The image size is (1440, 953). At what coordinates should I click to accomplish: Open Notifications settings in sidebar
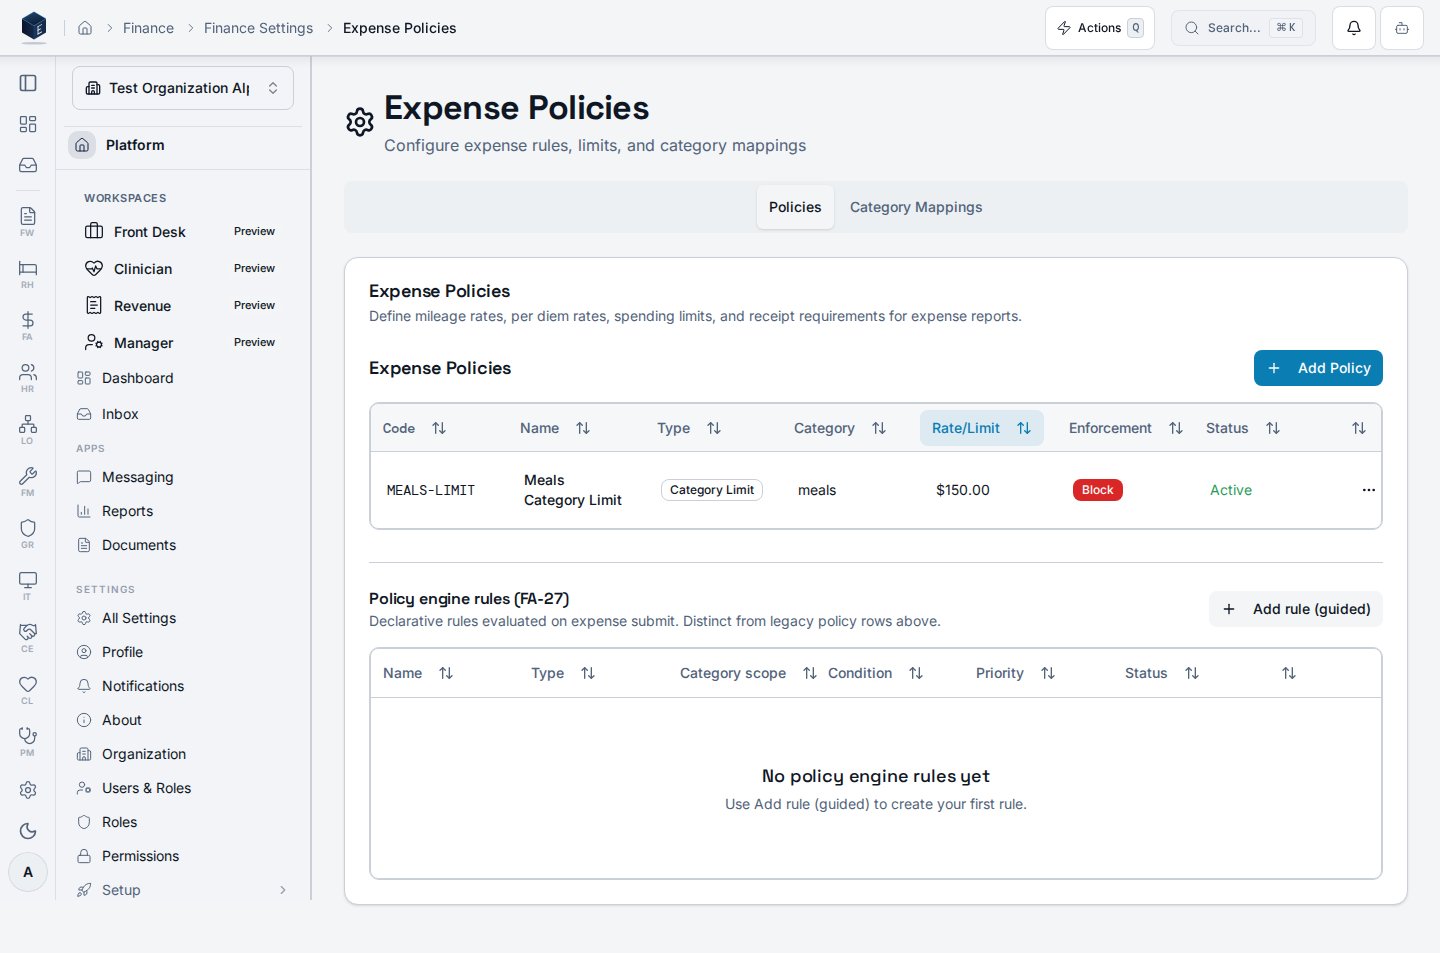(183, 686)
